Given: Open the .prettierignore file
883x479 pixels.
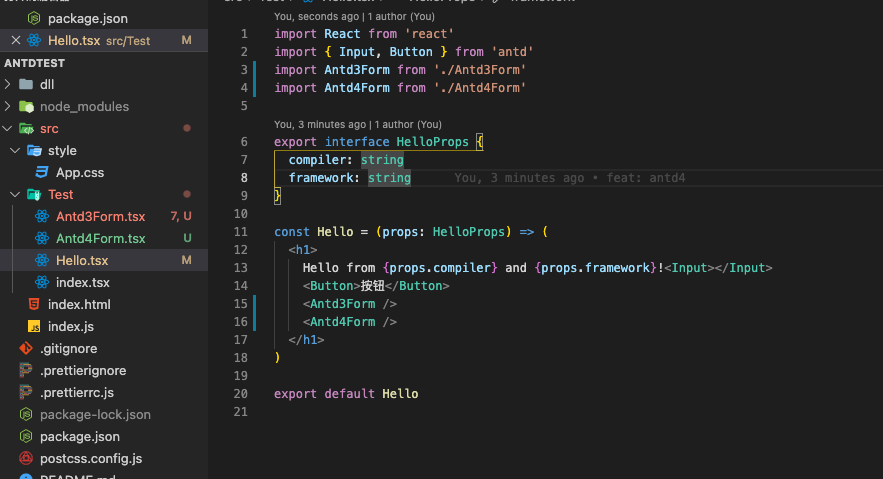Looking at the screenshot, I should [x=83, y=370].
